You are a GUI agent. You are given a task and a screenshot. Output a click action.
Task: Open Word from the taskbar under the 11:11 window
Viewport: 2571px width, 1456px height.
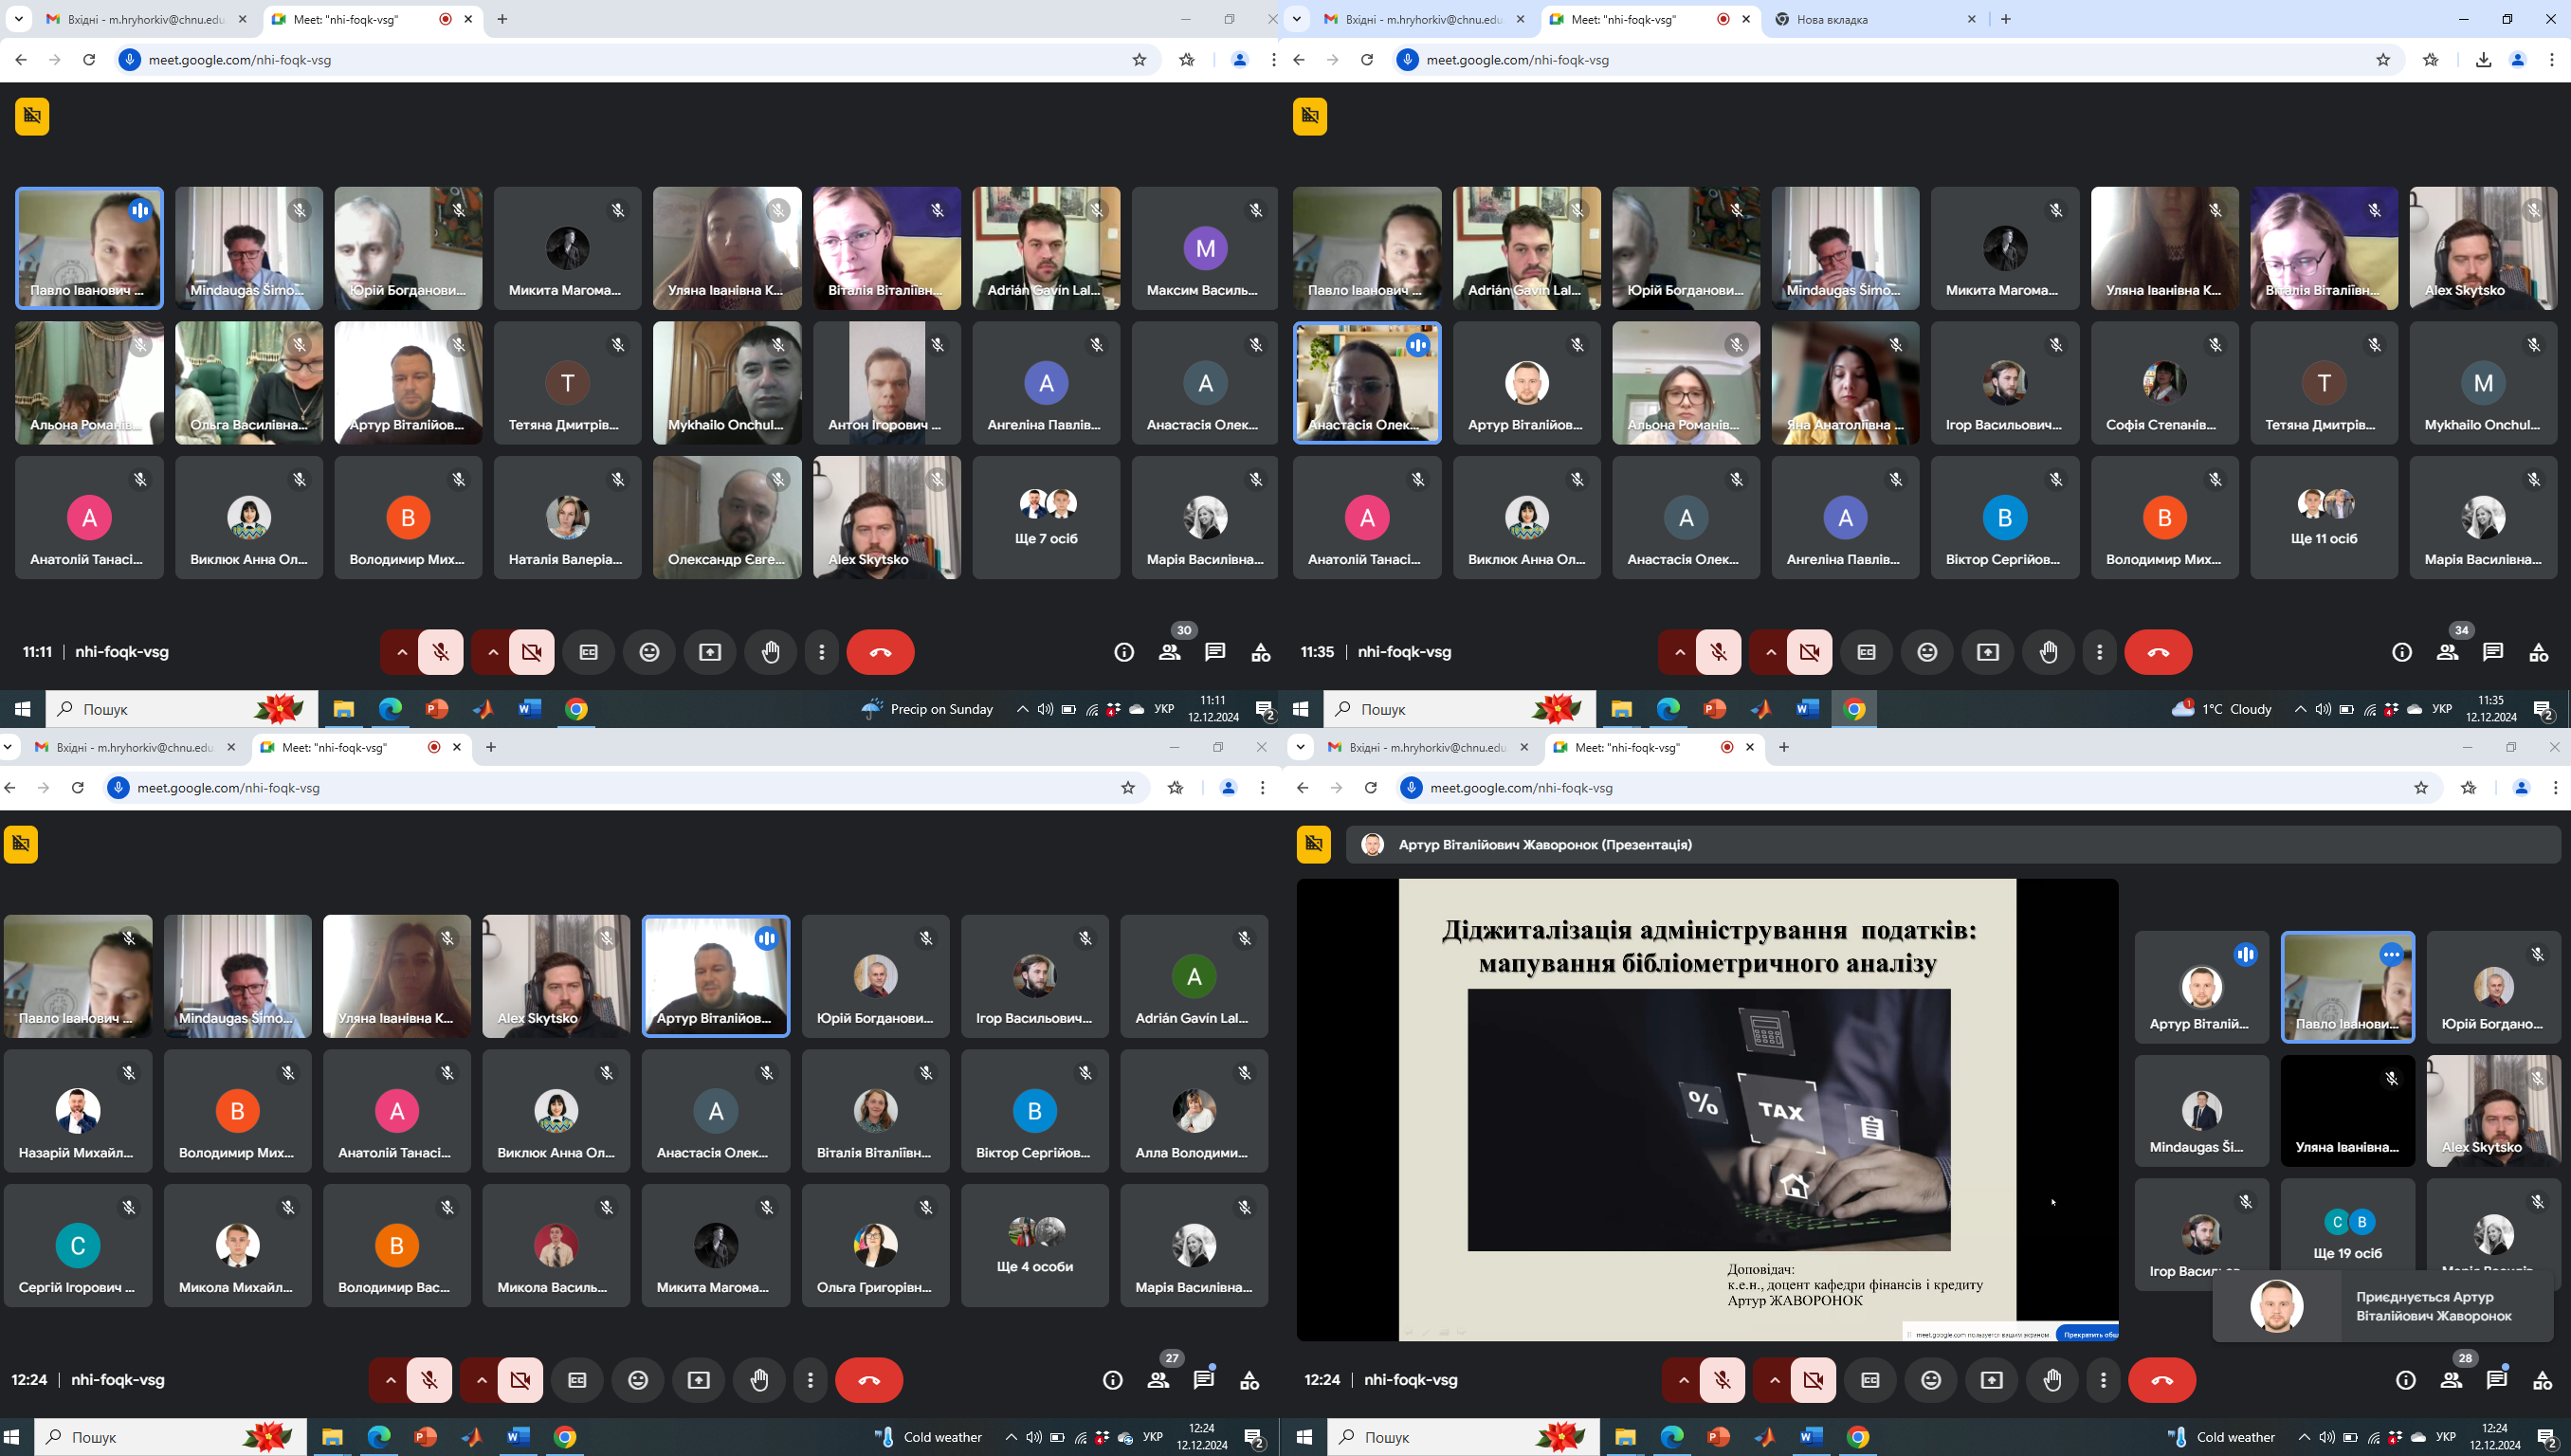coord(530,709)
